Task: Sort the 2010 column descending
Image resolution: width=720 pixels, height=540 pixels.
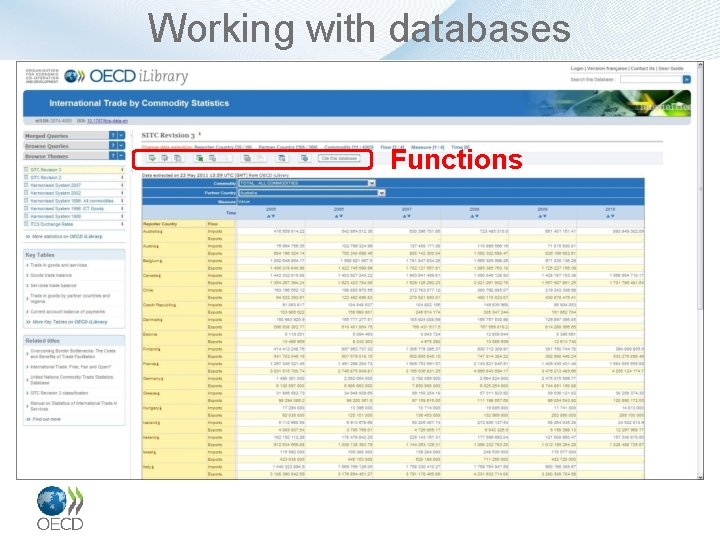Action: click(613, 216)
